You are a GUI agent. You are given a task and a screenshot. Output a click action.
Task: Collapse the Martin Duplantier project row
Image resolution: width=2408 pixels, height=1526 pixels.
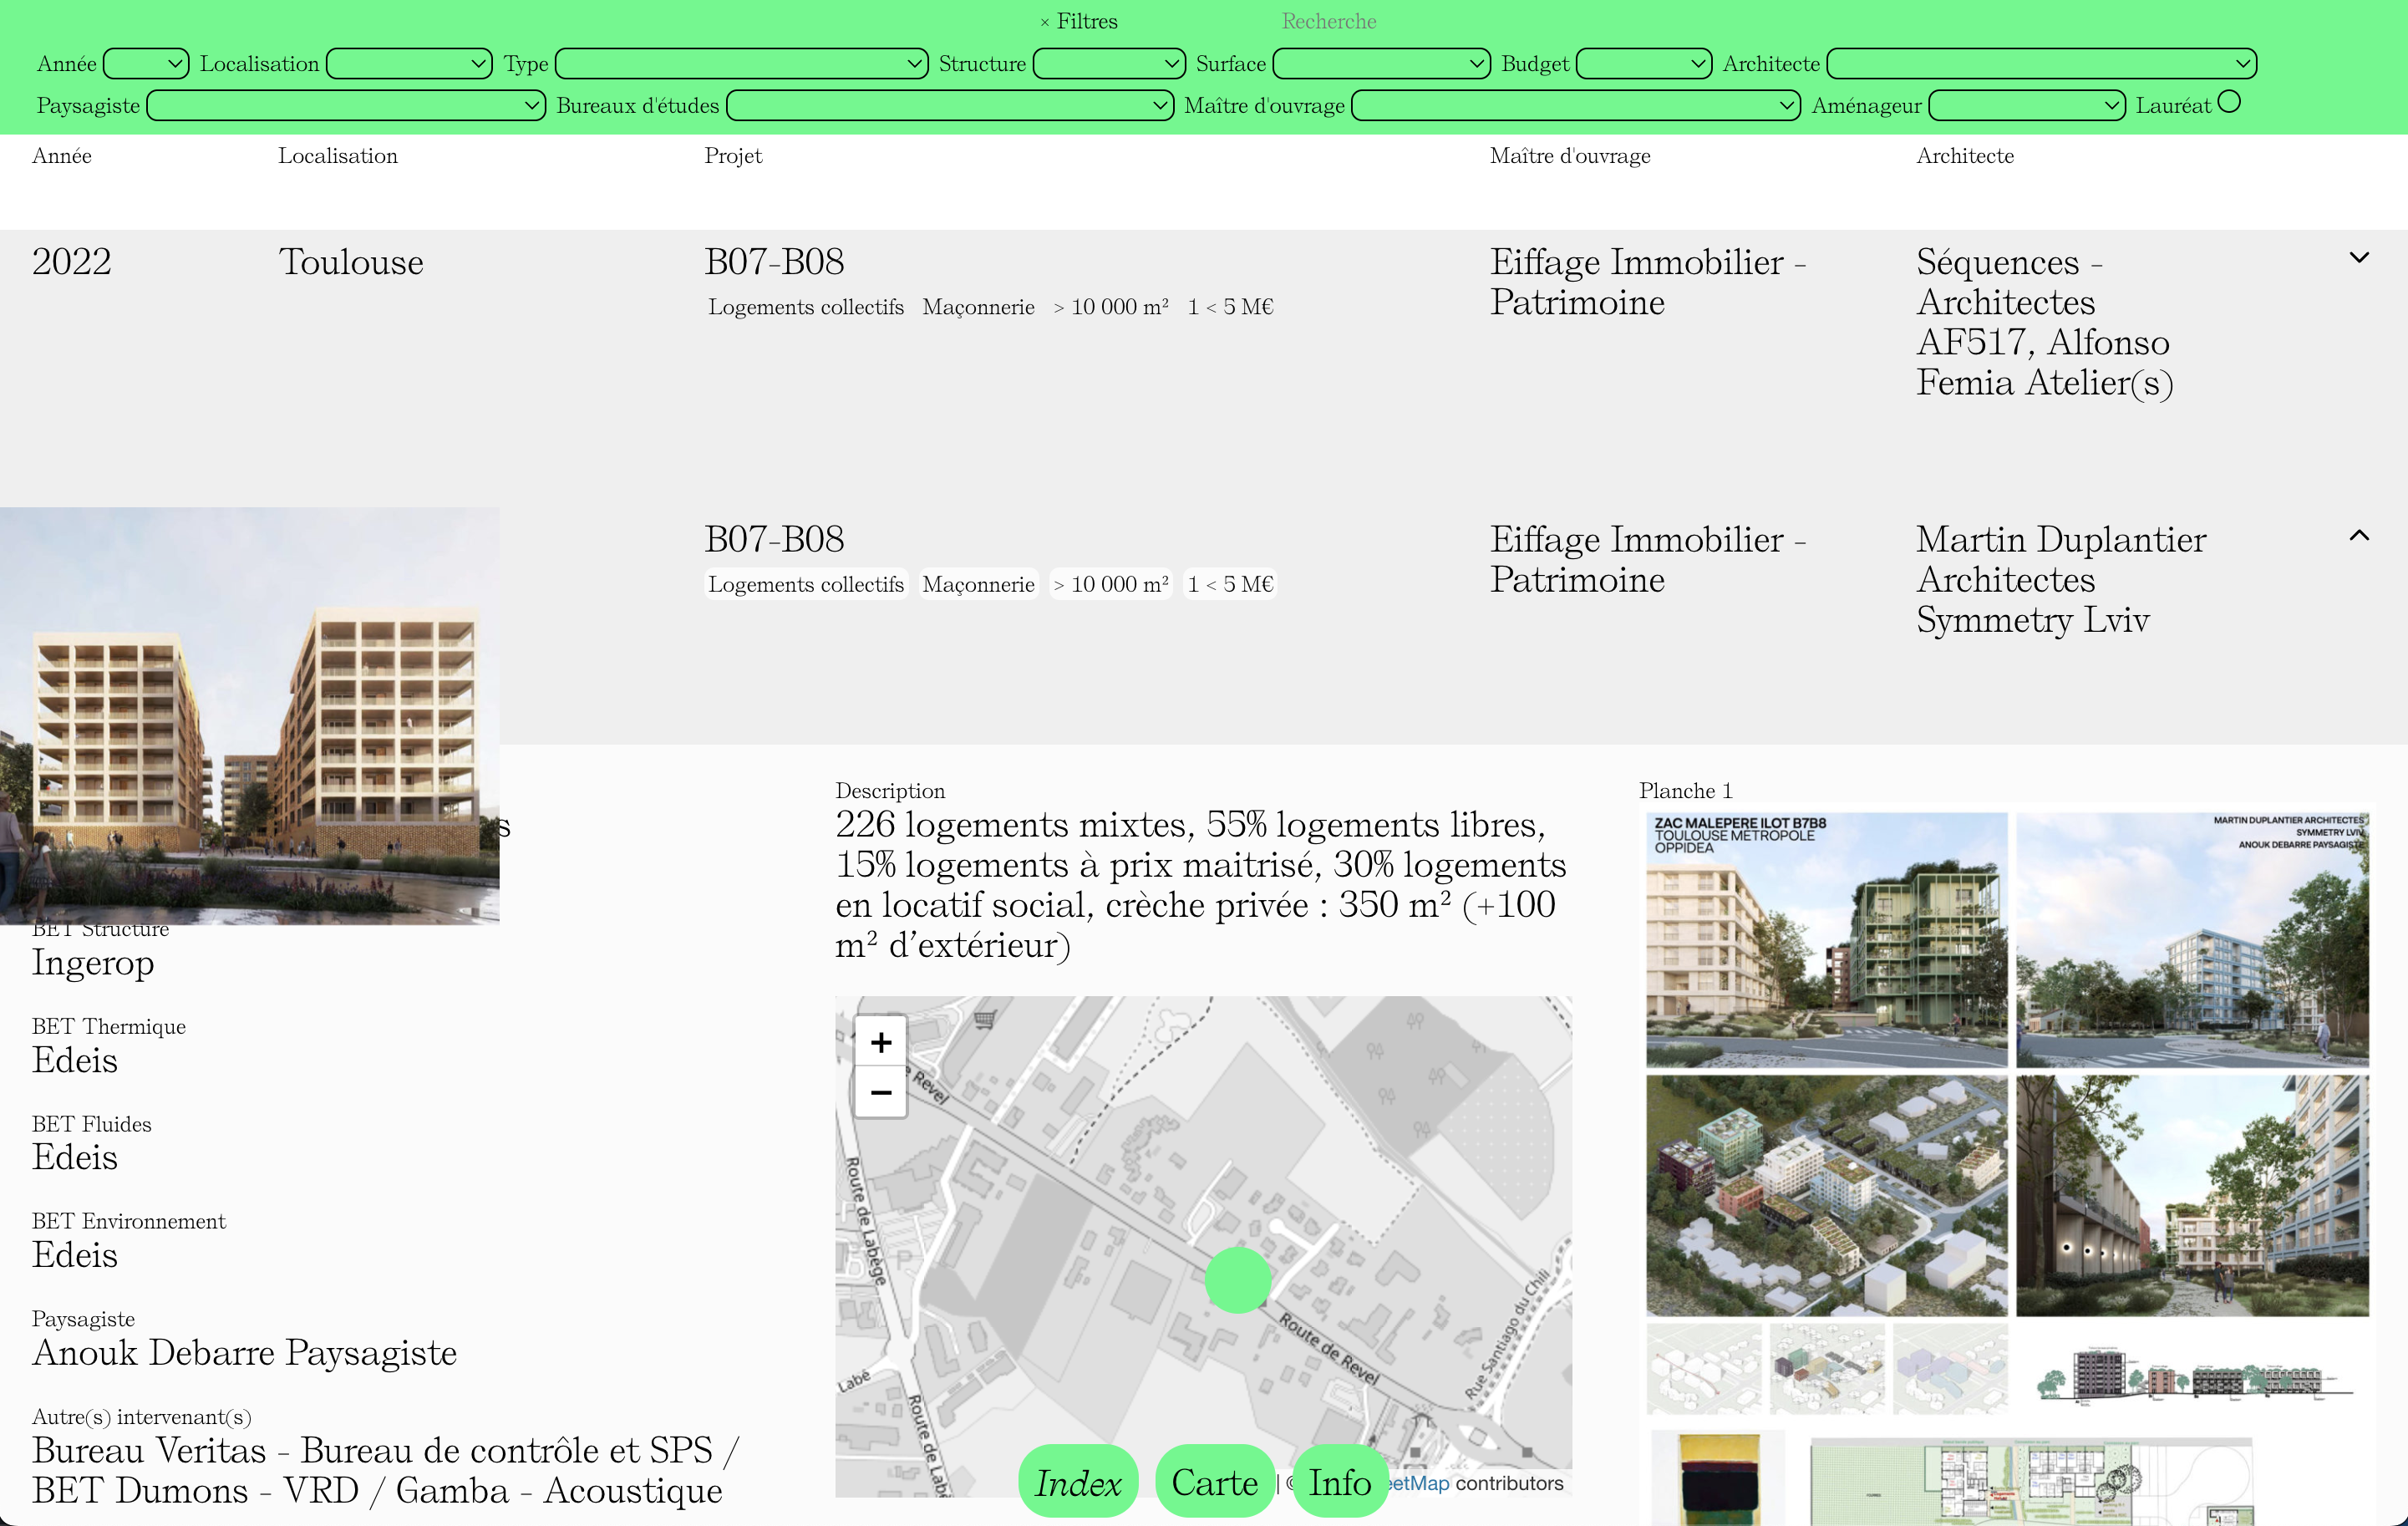click(2360, 535)
